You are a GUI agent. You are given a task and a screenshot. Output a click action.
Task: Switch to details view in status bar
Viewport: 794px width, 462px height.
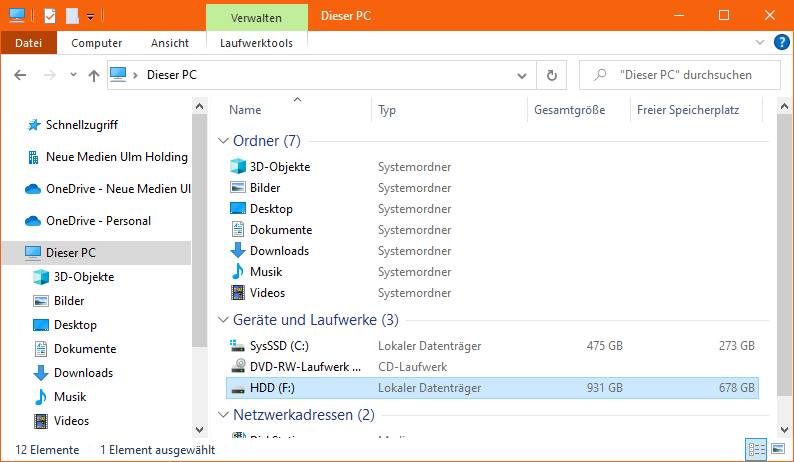pyautogui.click(x=754, y=450)
